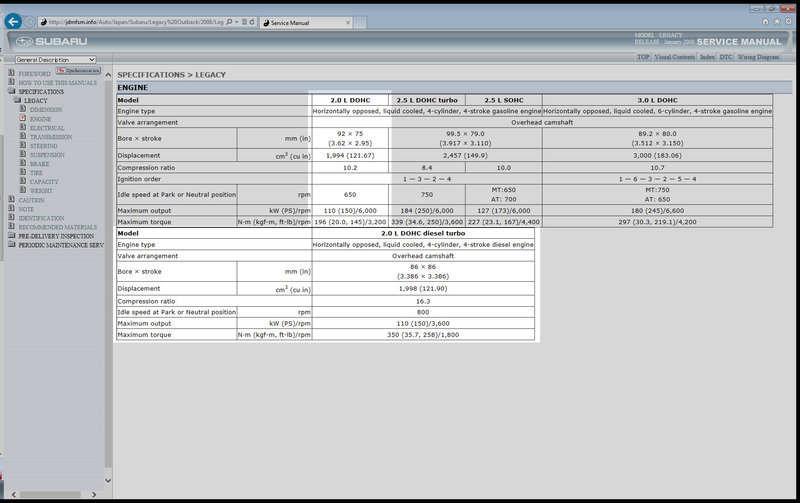Click the 16.3 compression ratio cell

tap(423, 301)
